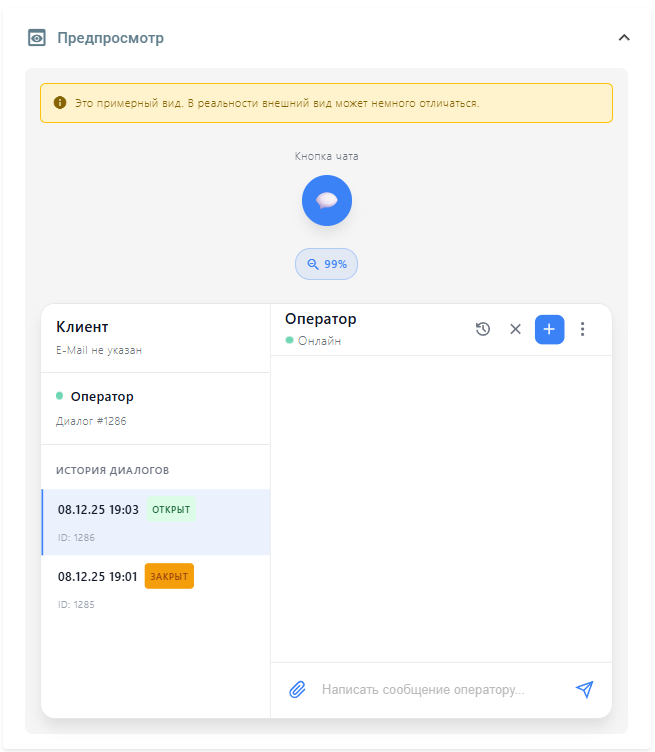Close the dialog with X icon
The image size is (655, 752).
click(516, 329)
